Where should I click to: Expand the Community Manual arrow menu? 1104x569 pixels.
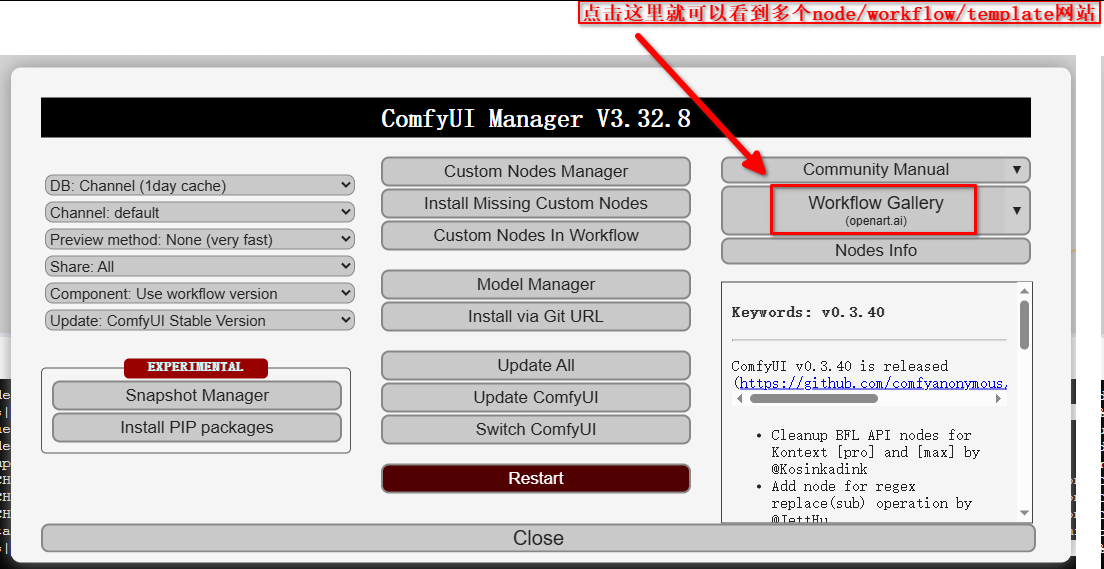pyautogui.click(x=1017, y=170)
